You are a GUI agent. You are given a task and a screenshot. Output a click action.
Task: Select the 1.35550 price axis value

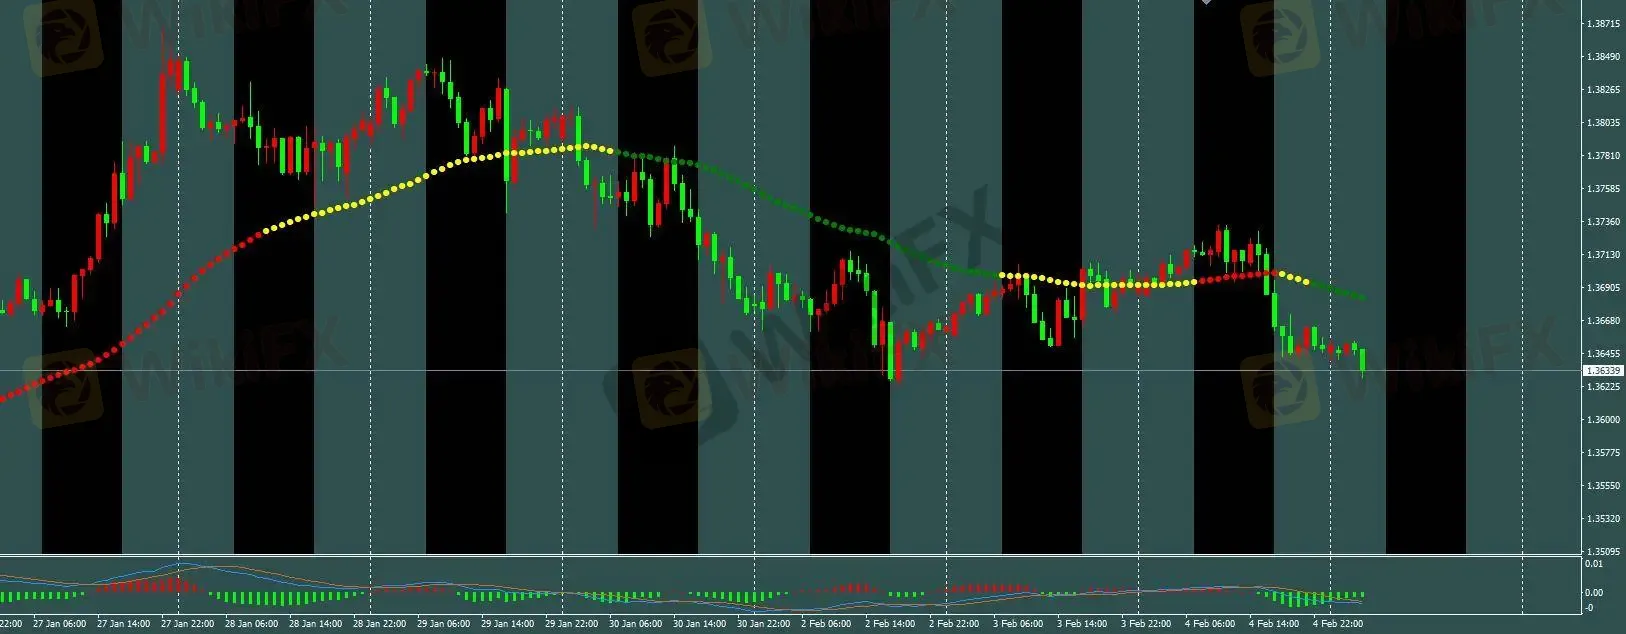click(x=1603, y=486)
